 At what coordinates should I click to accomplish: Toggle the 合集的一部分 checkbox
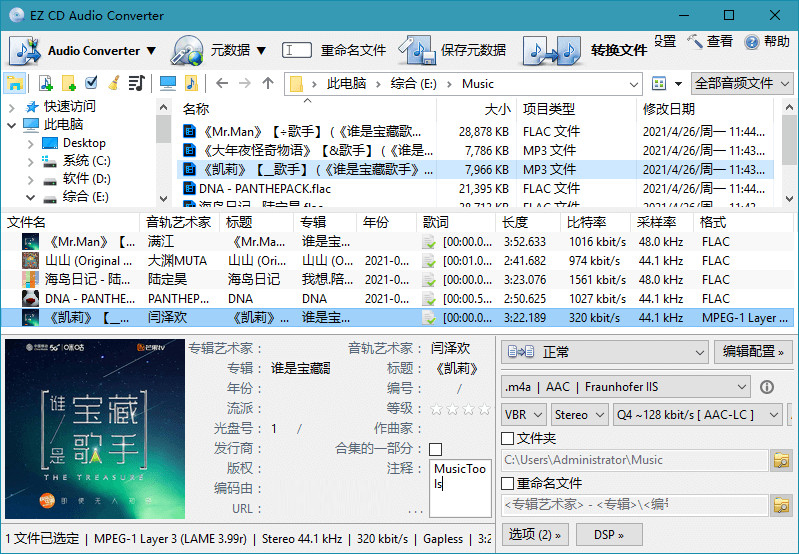pos(435,449)
